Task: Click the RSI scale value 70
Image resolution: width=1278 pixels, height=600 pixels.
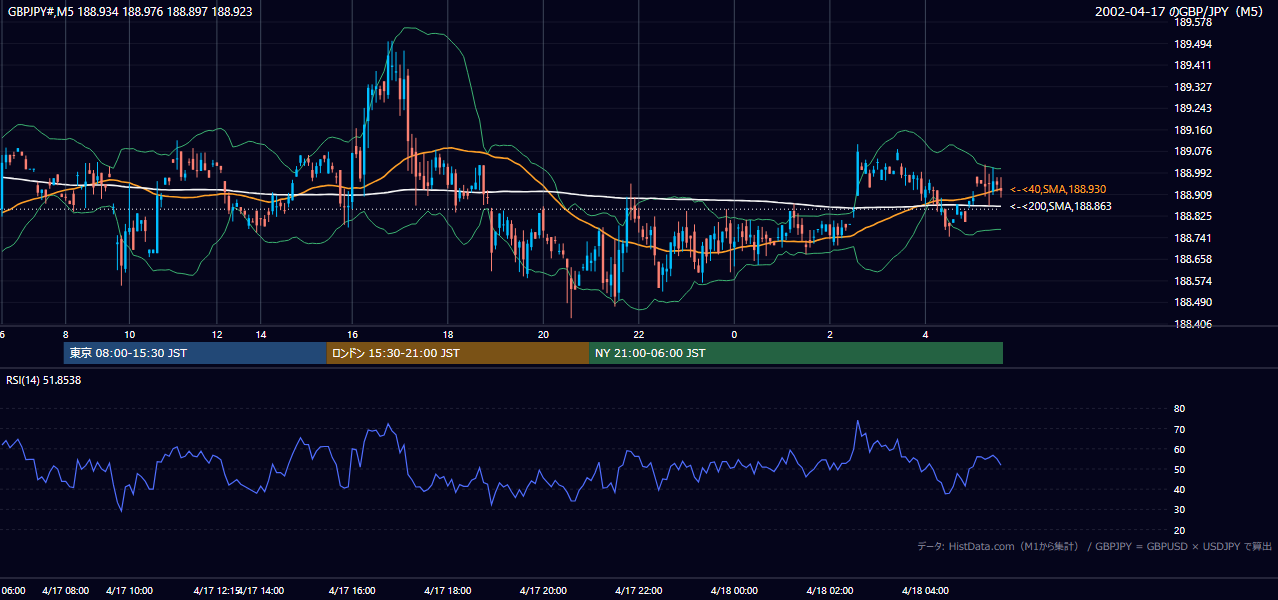Action: click(1179, 429)
